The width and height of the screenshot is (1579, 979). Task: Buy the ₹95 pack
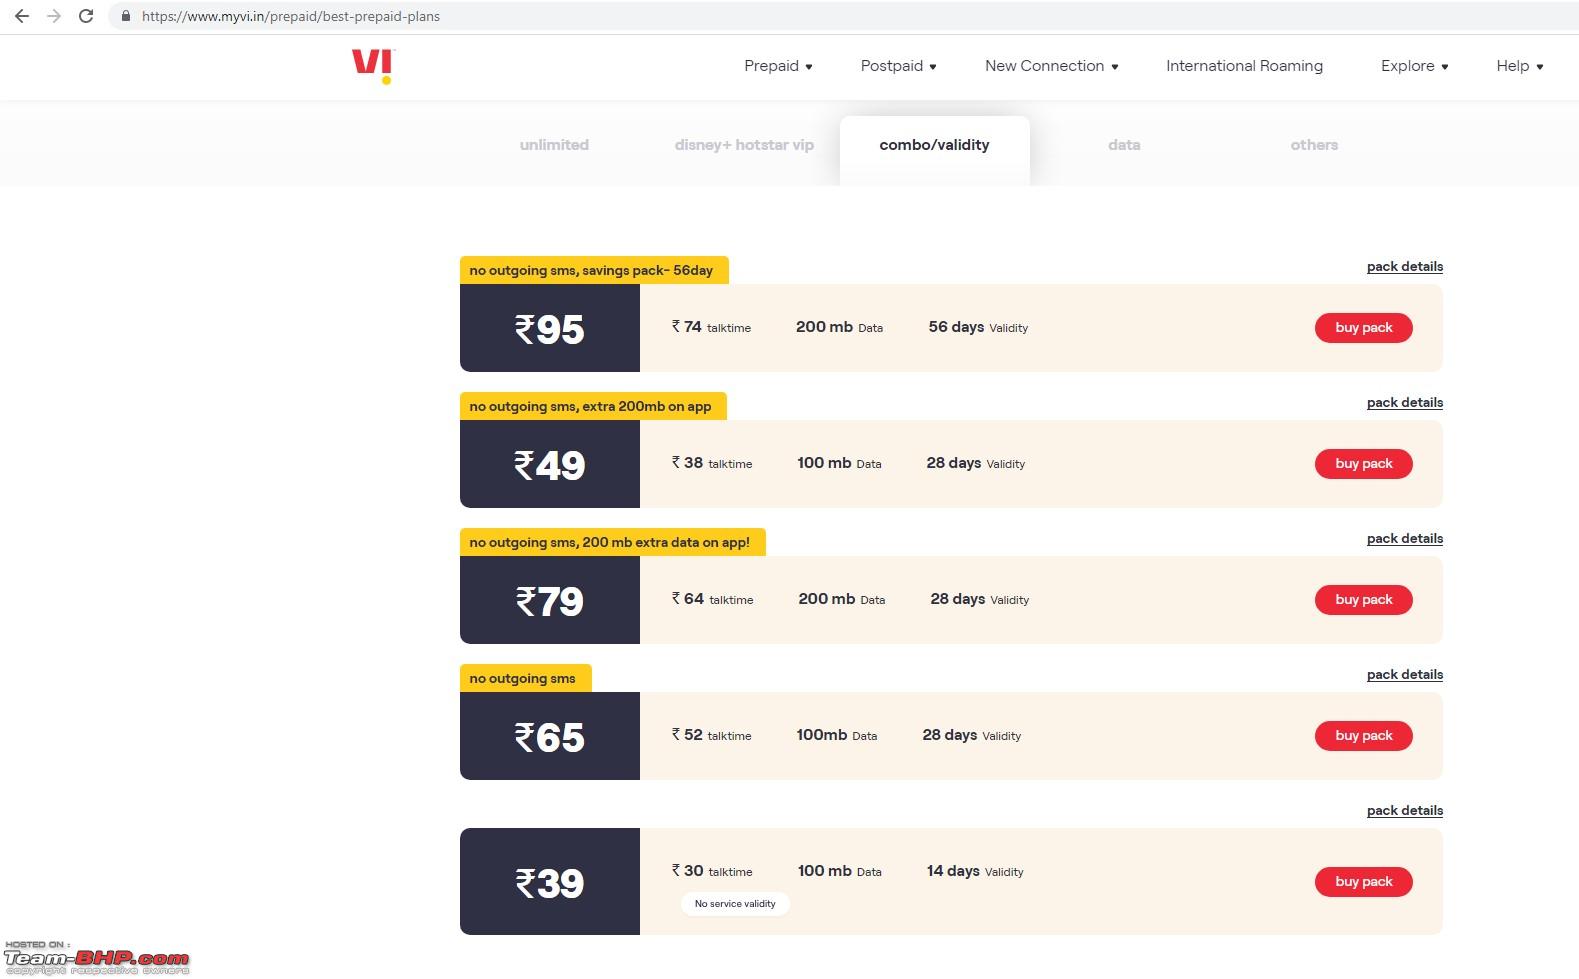pos(1363,328)
